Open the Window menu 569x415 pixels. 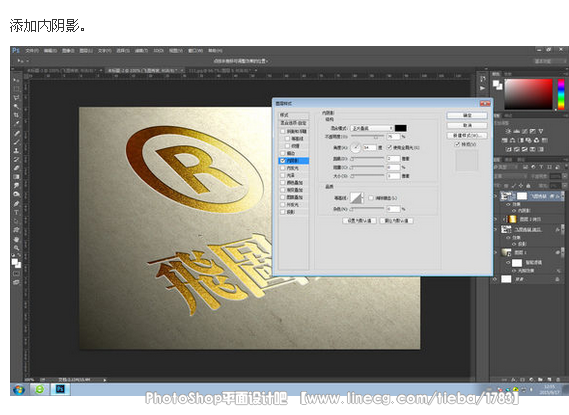point(195,50)
